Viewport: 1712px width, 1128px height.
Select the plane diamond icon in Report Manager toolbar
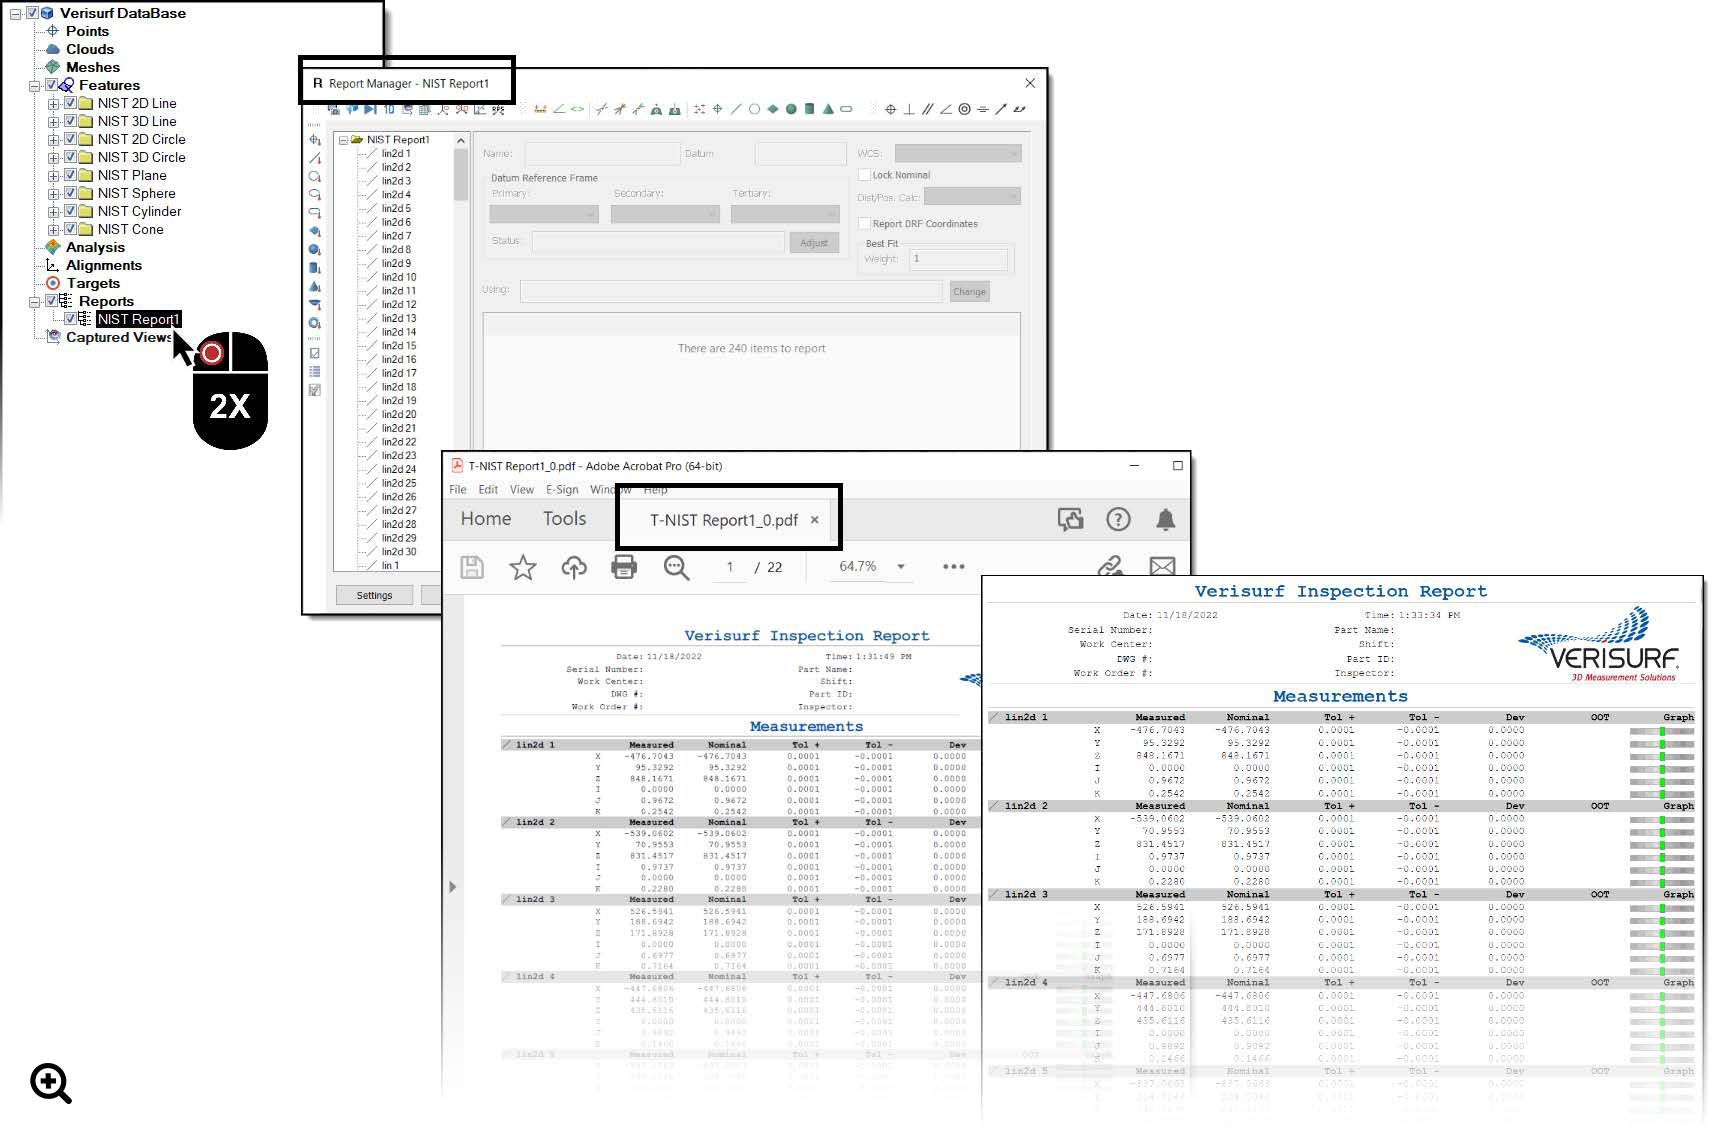773,109
